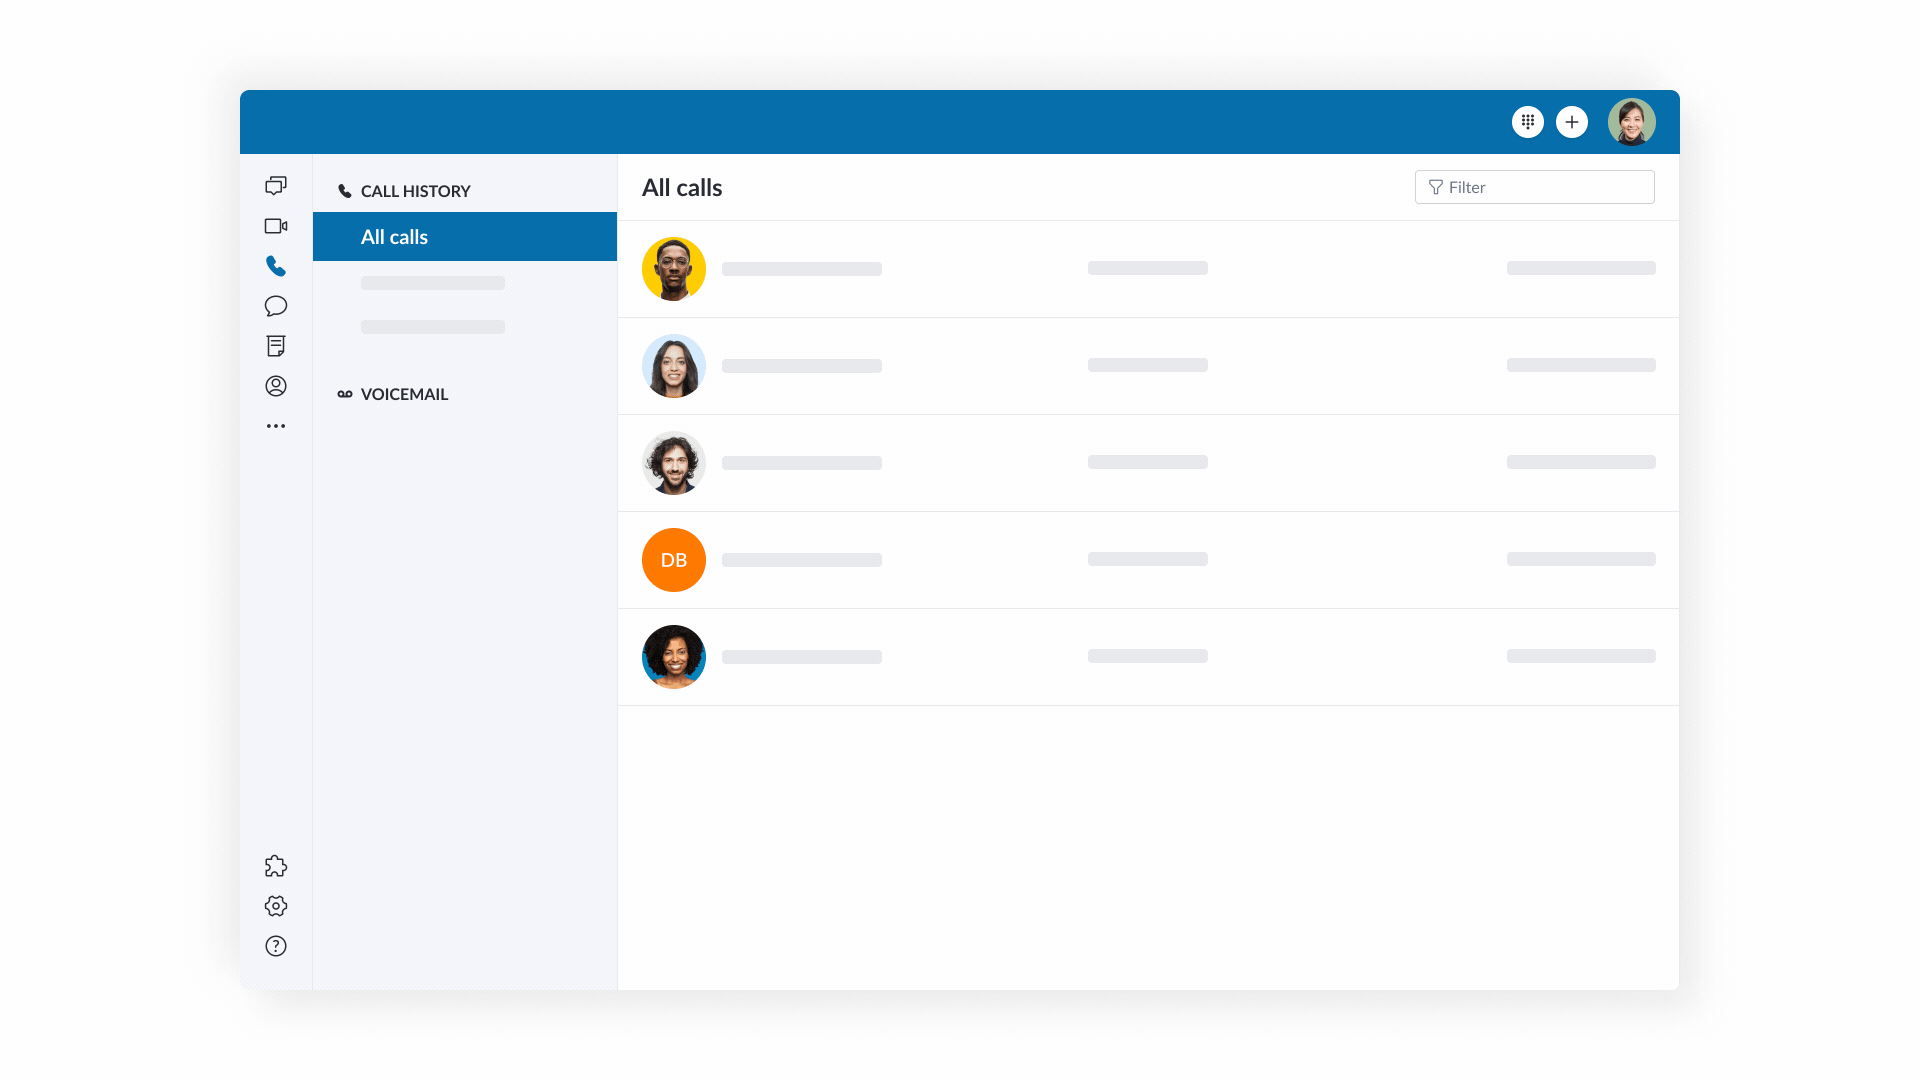
Task: Select the call entry with DB avatar
Action: pyautogui.click(x=1148, y=560)
